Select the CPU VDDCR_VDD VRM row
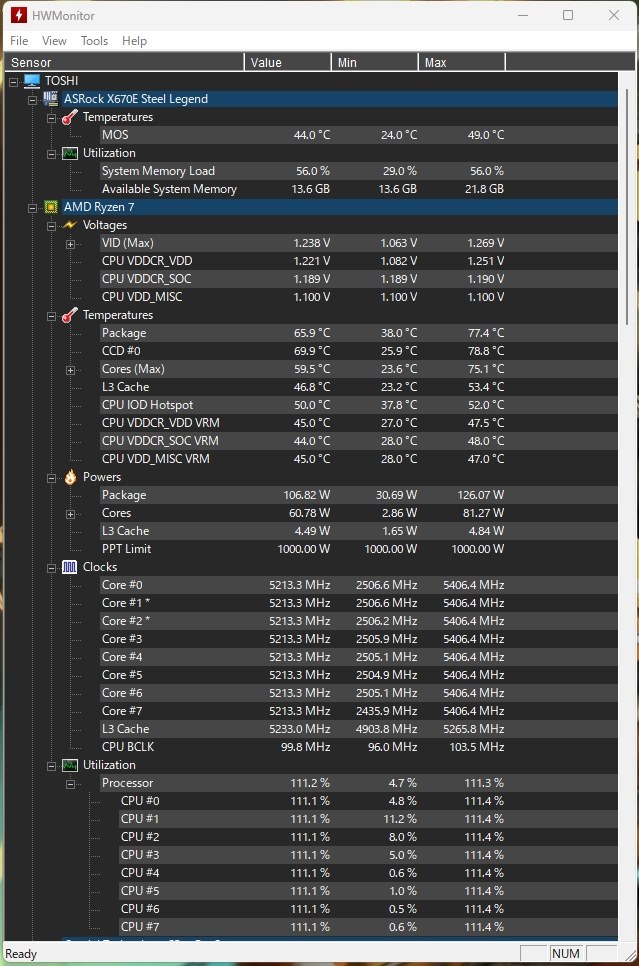The height and width of the screenshot is (966, 639). 359,423
